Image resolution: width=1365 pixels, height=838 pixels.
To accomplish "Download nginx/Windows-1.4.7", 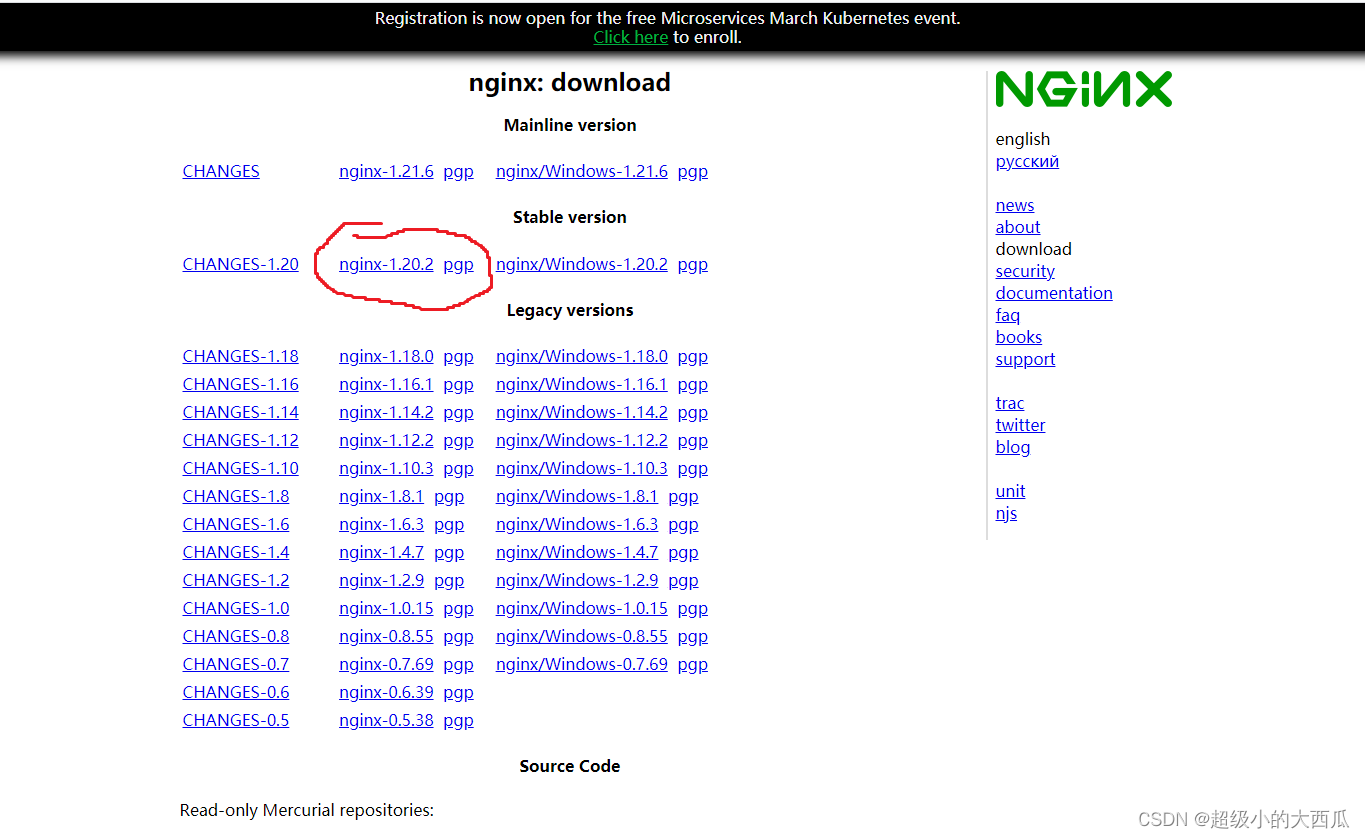I will point(577,552).
